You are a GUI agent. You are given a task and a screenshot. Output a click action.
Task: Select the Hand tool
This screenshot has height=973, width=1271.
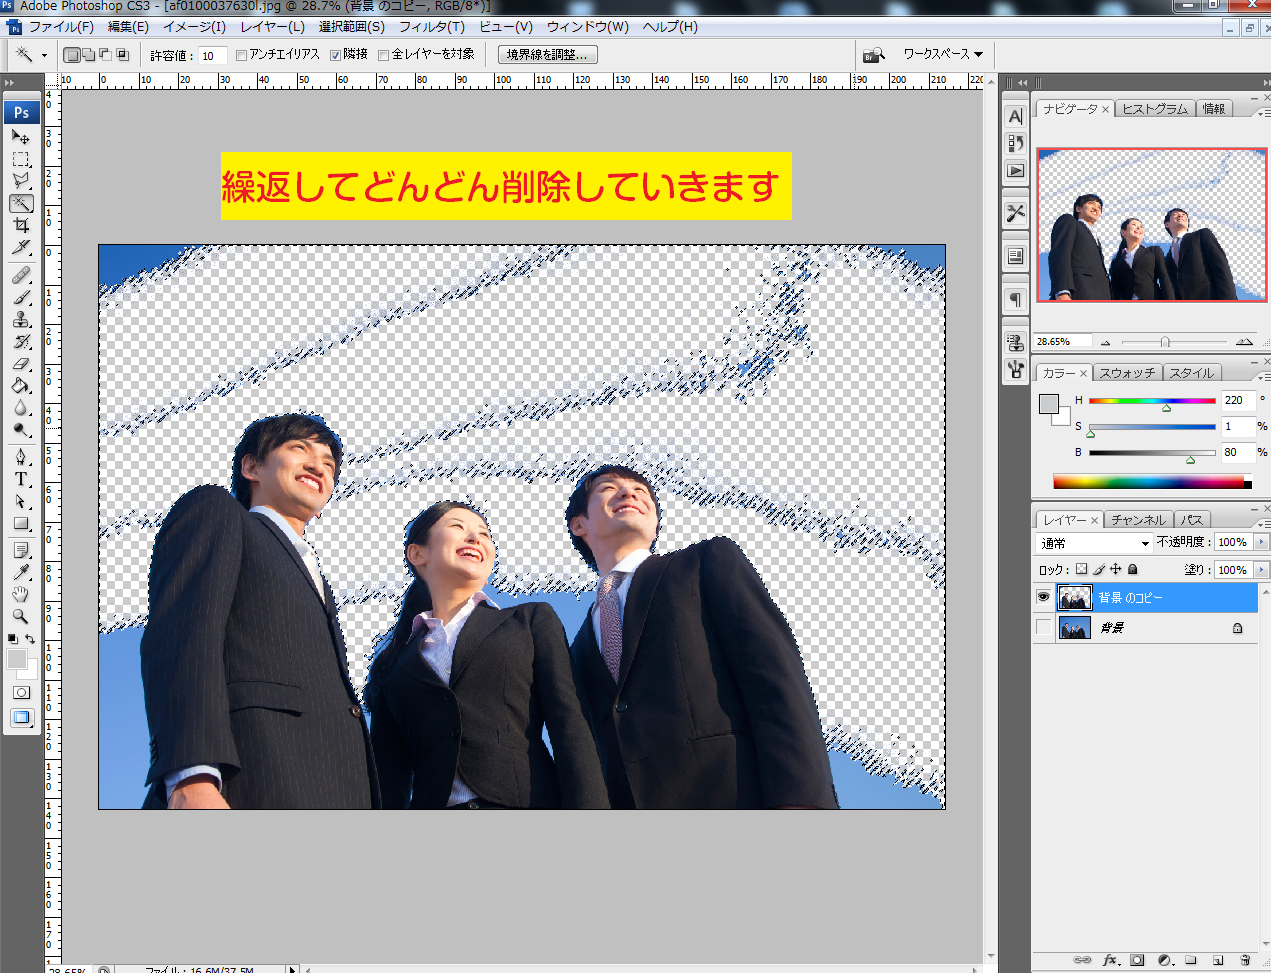tap(21, 594)
